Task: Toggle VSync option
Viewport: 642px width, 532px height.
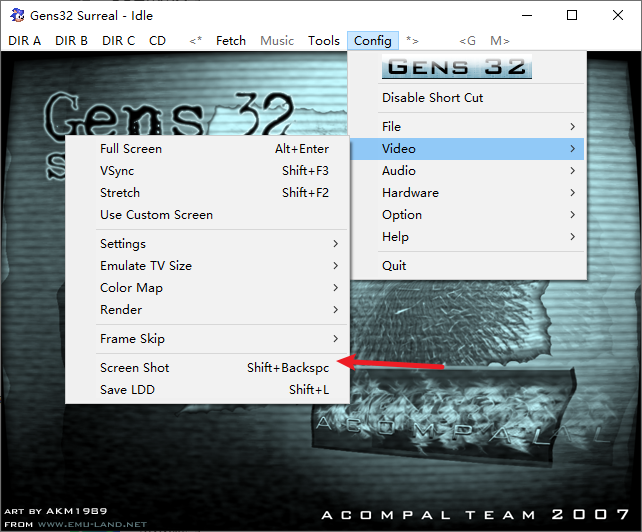Action: click(207, 171)
